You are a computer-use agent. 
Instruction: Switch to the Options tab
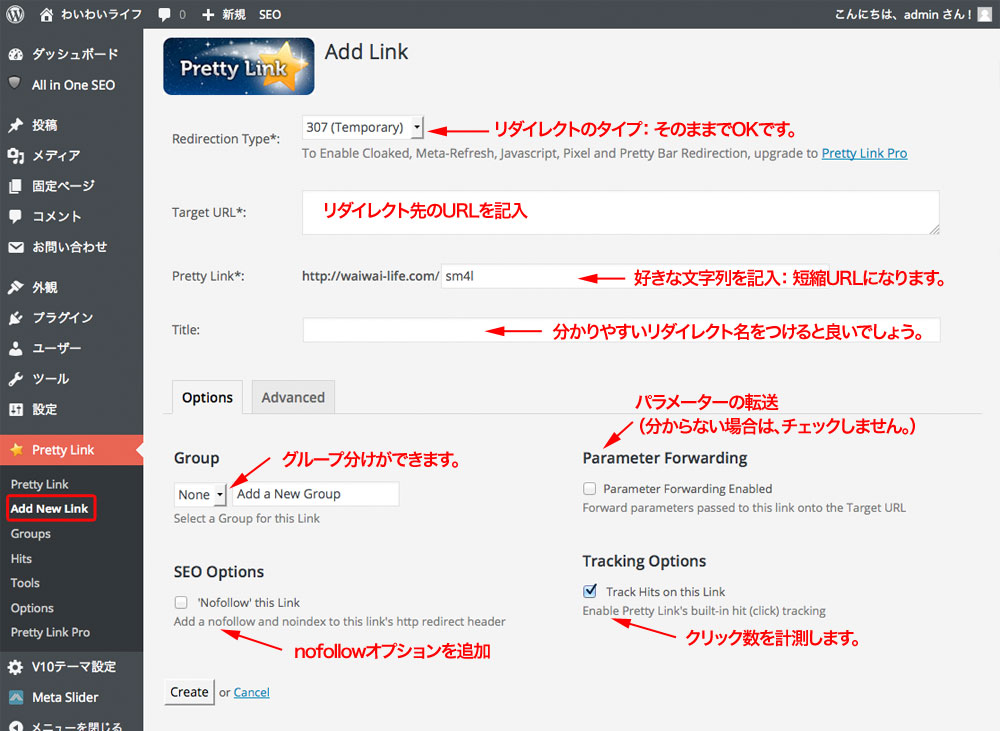207,397
